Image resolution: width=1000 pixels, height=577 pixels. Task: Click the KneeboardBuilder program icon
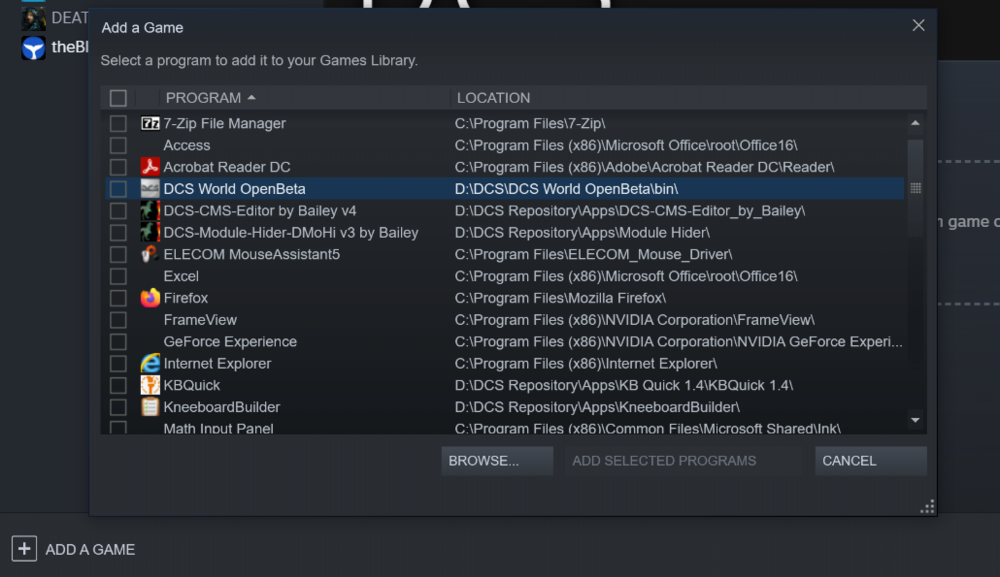point(150,407)
